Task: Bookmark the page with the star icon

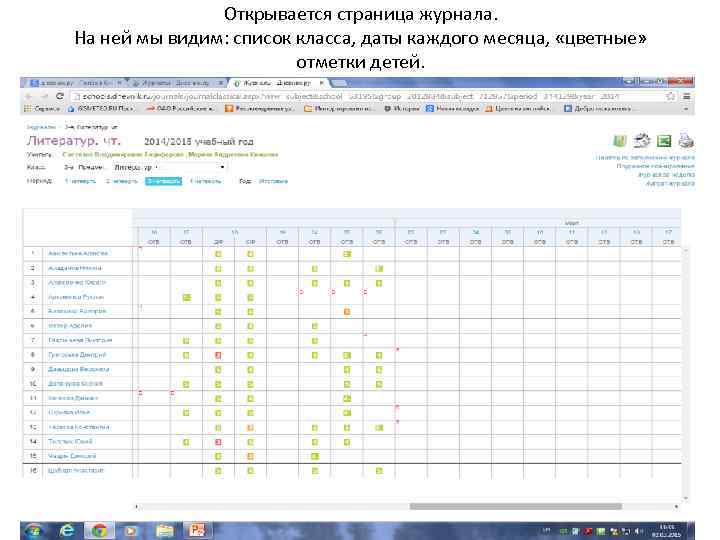Action: pos(671,96)
